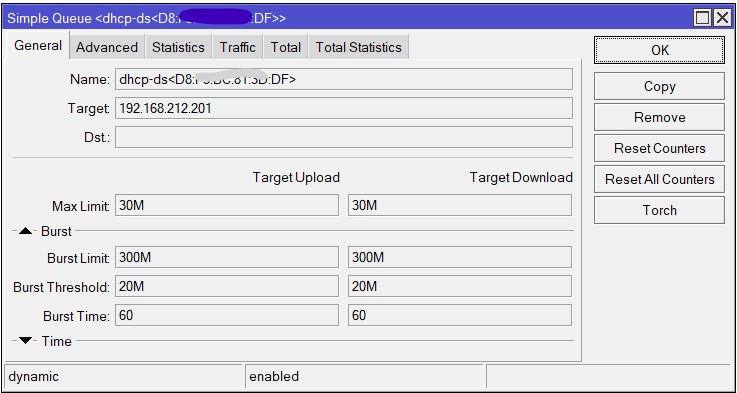Remove this simple queue

pos(659,117)
